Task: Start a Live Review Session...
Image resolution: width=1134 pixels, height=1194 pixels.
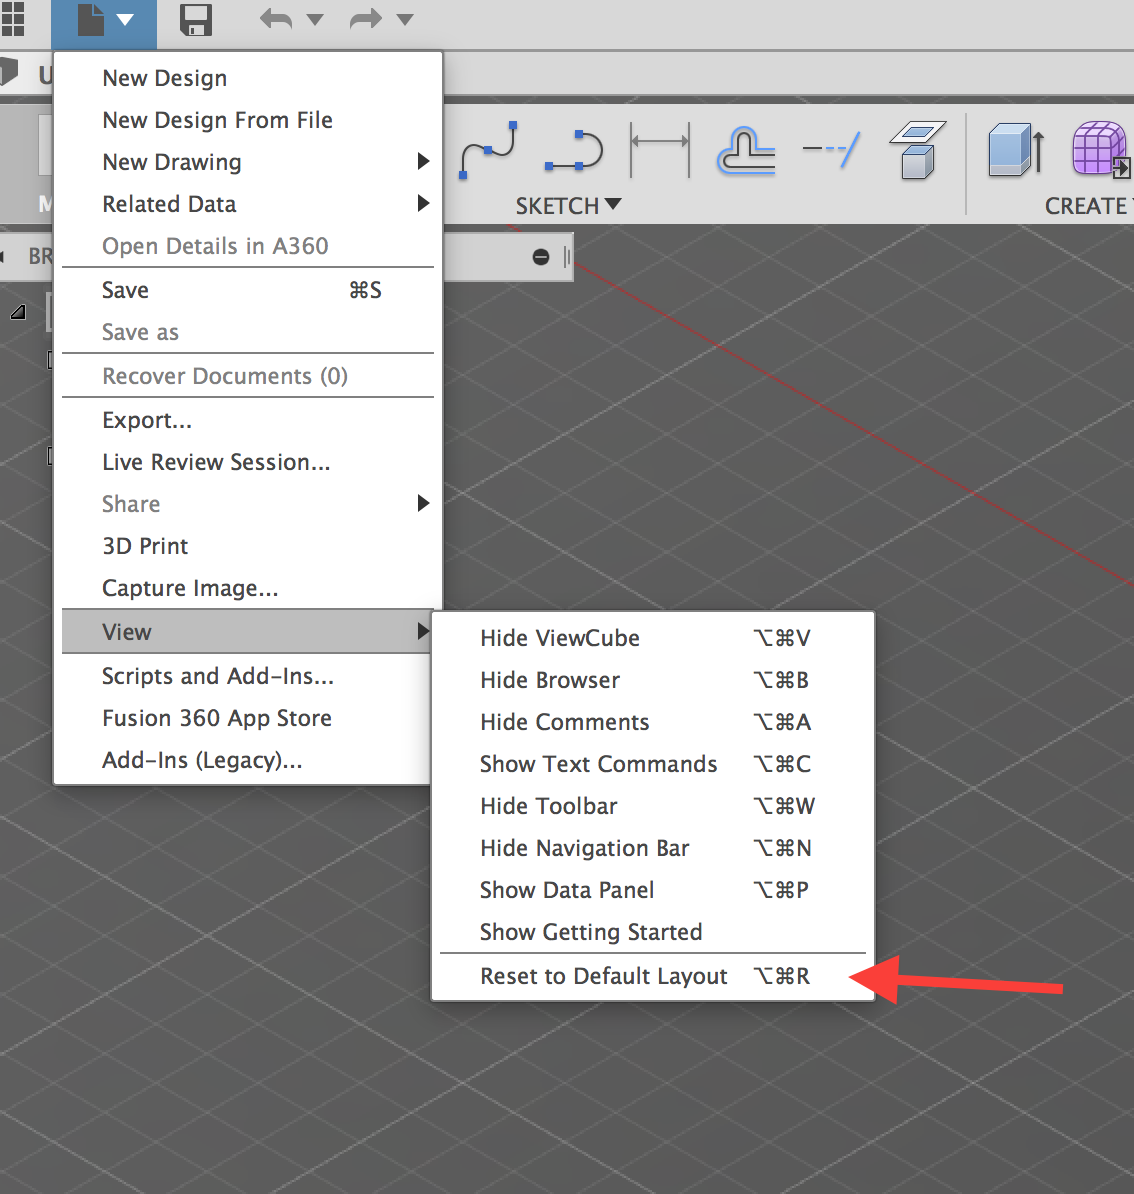Action: (248, 461)
